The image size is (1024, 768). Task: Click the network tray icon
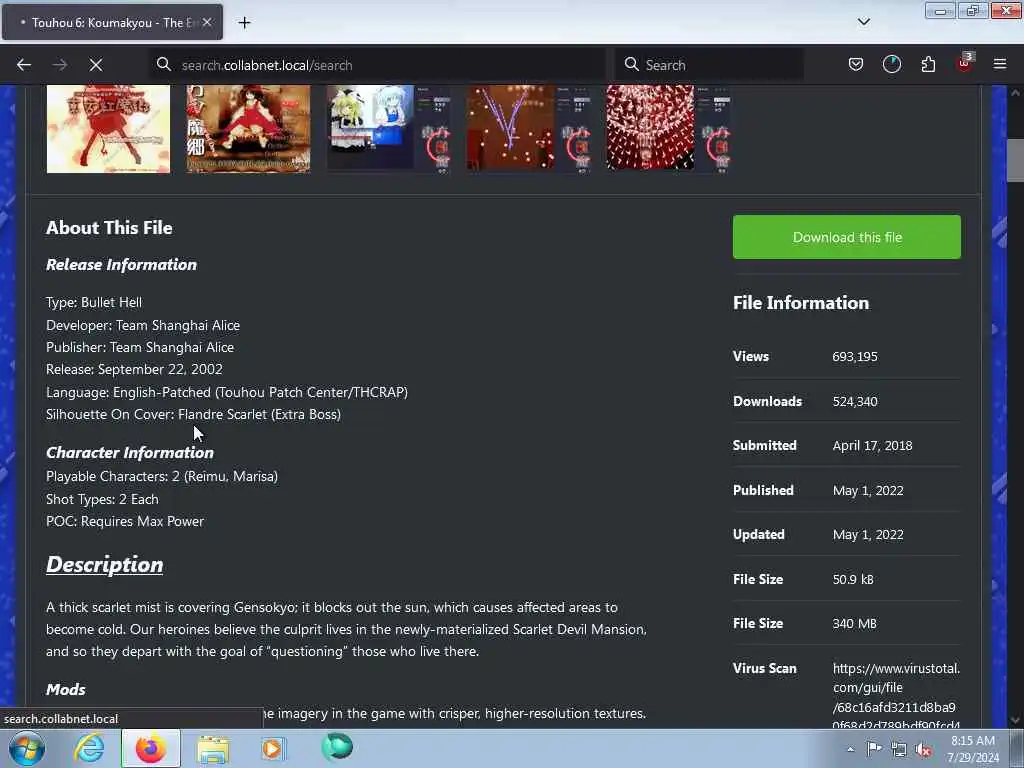[x=899, y=750]
